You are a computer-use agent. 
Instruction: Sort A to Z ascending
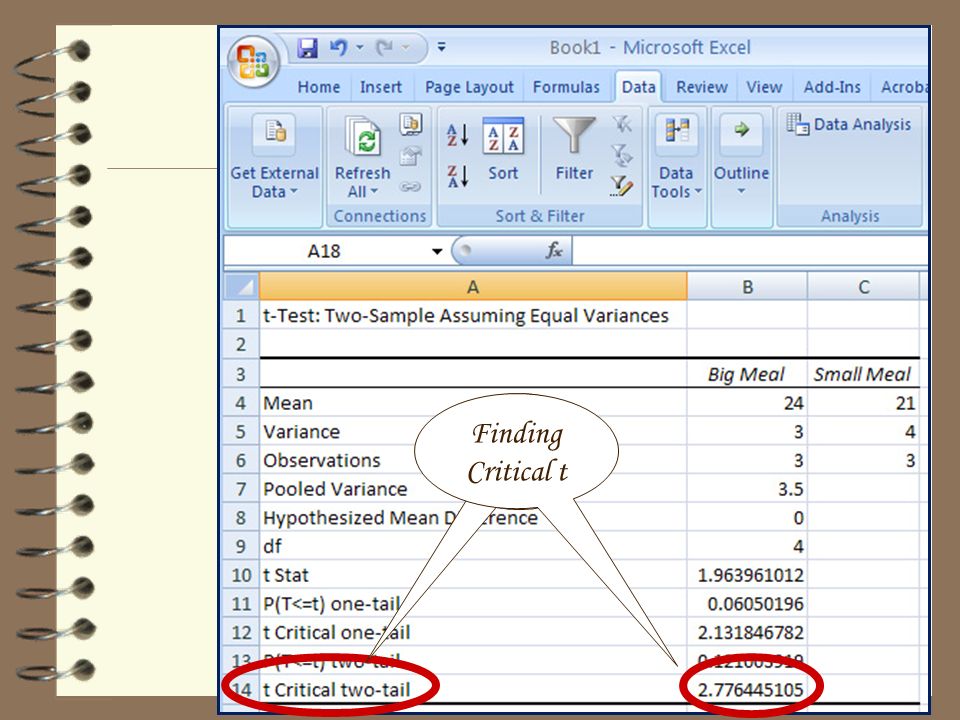458,135
